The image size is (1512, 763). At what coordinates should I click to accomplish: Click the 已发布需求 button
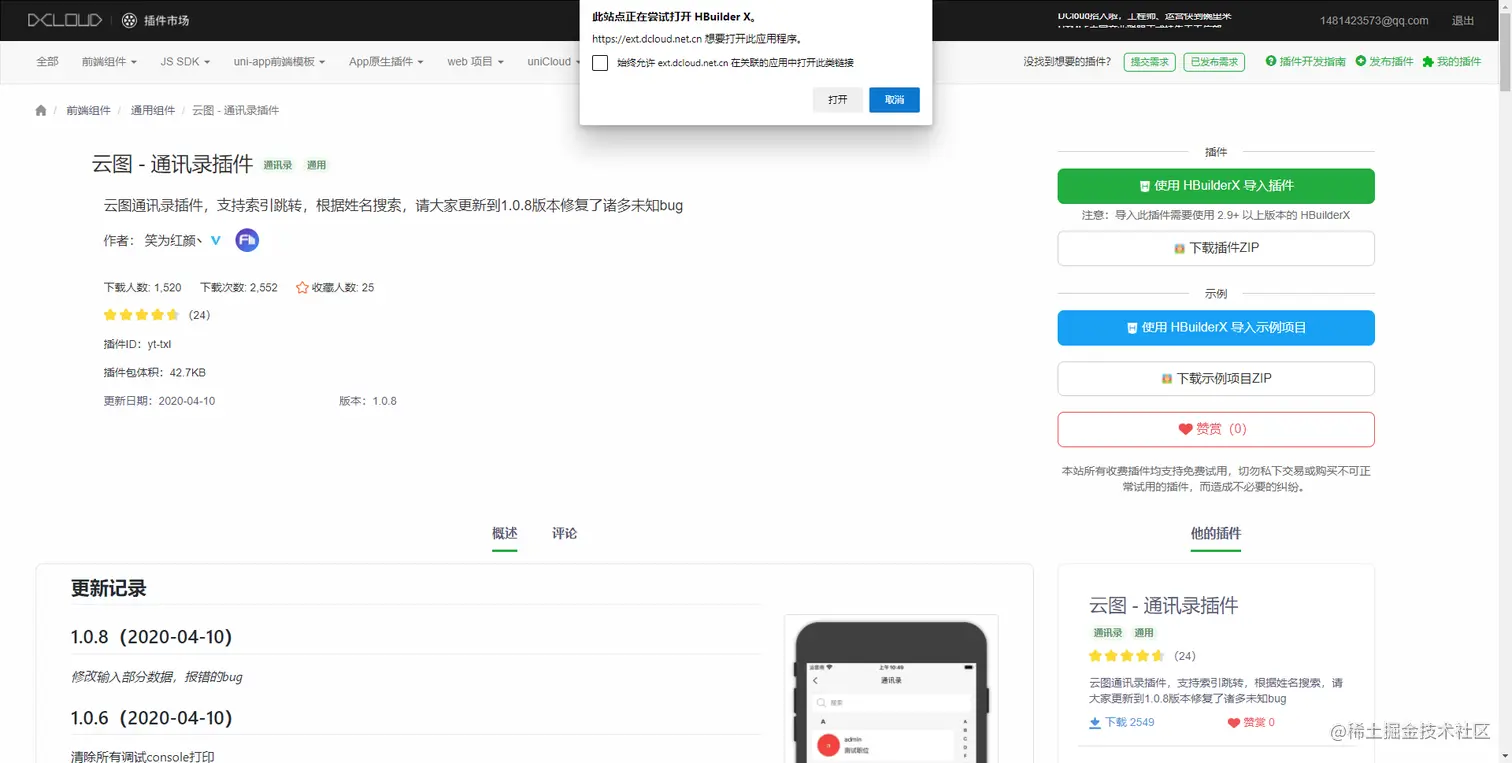[1214, 62]
